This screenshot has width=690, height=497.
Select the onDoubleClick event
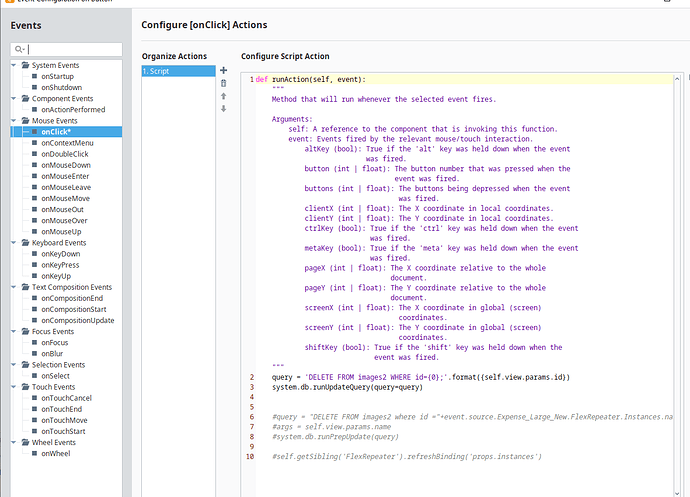65,154
